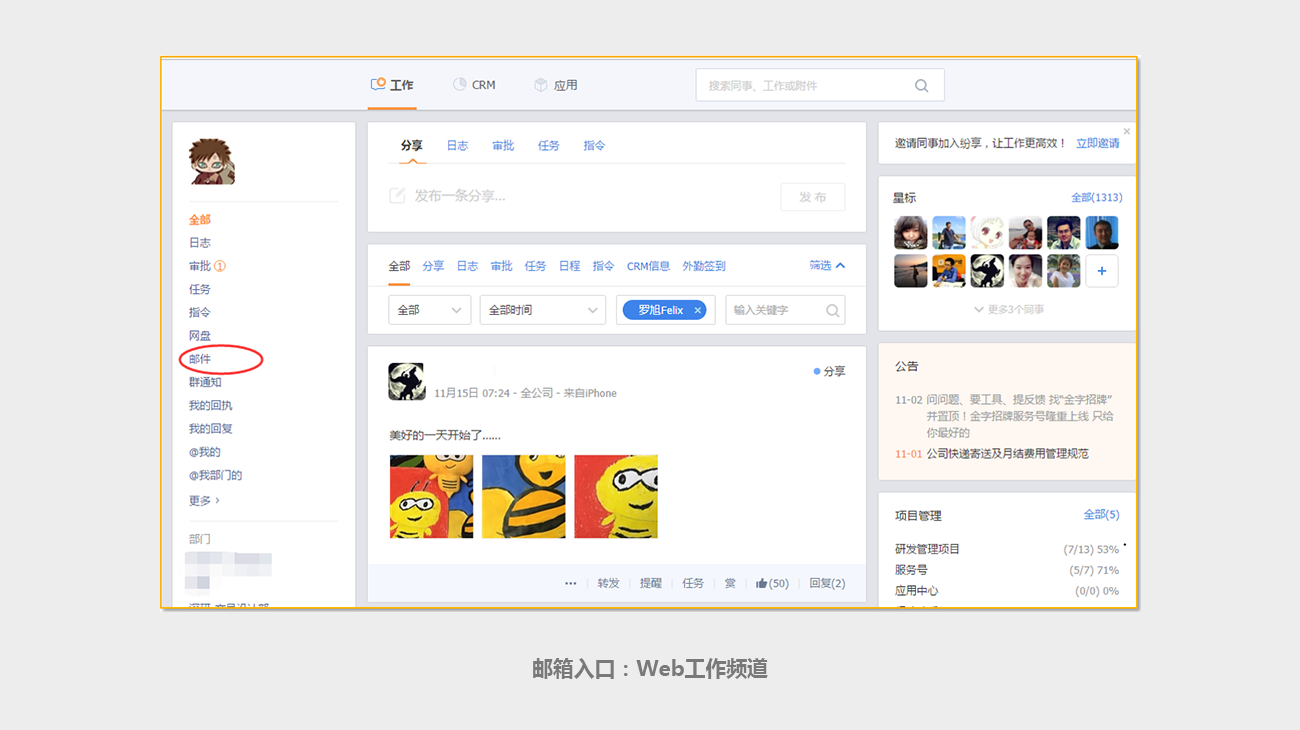Open @我的 in the left sidebar
The width and height of the screenshot is (1300, 730).
(205, 452)
